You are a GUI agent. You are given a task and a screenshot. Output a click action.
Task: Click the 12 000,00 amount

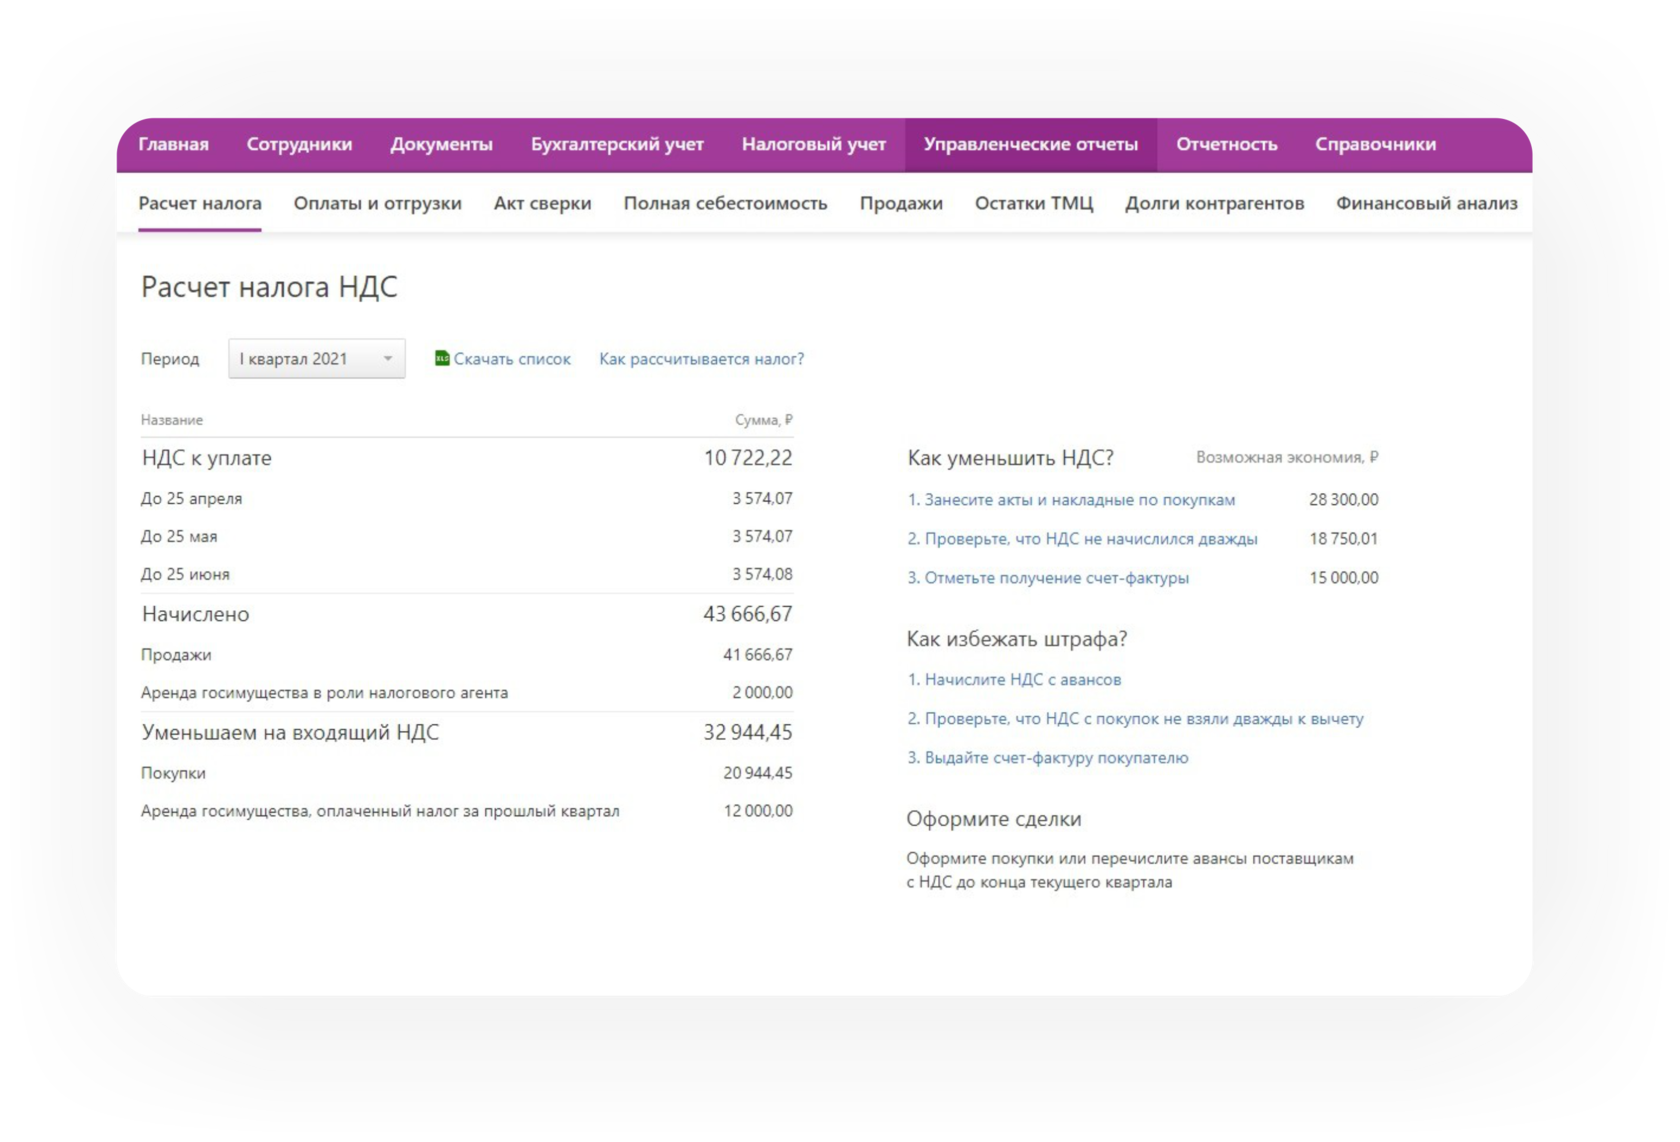[758, 811]
